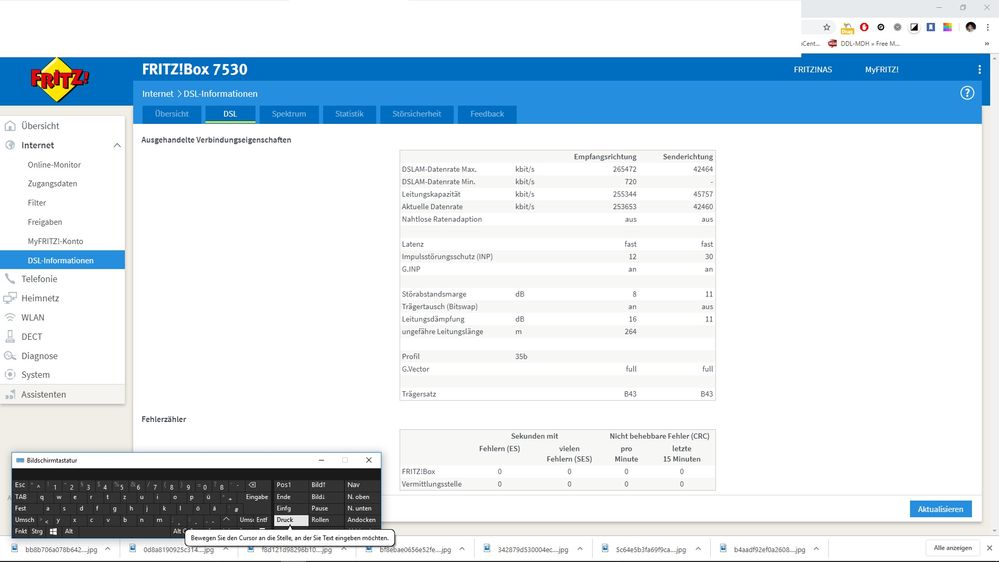Viewport: 999px width, 562px height.
Task: Click the Telefonie phone icon
Action: click(11, 279)
